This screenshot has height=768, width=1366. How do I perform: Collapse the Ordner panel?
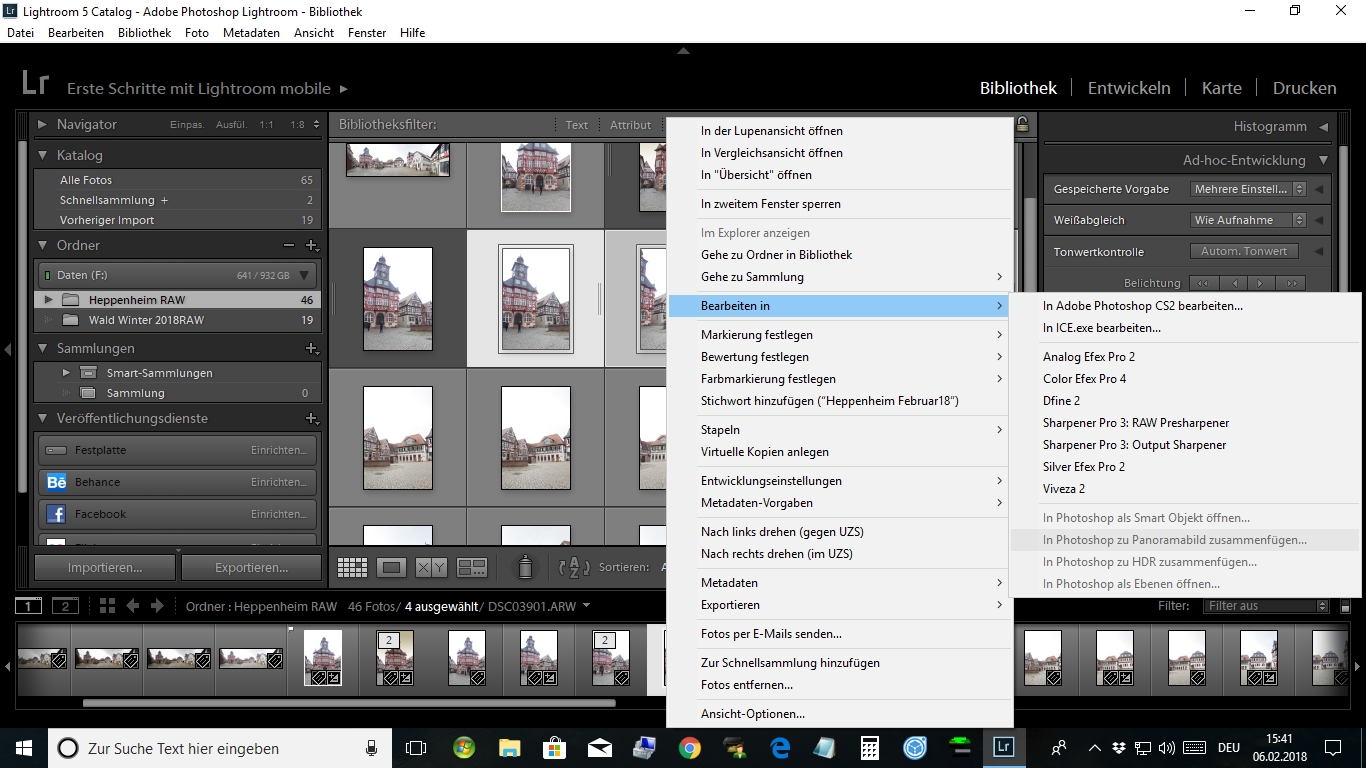point(43,245)
